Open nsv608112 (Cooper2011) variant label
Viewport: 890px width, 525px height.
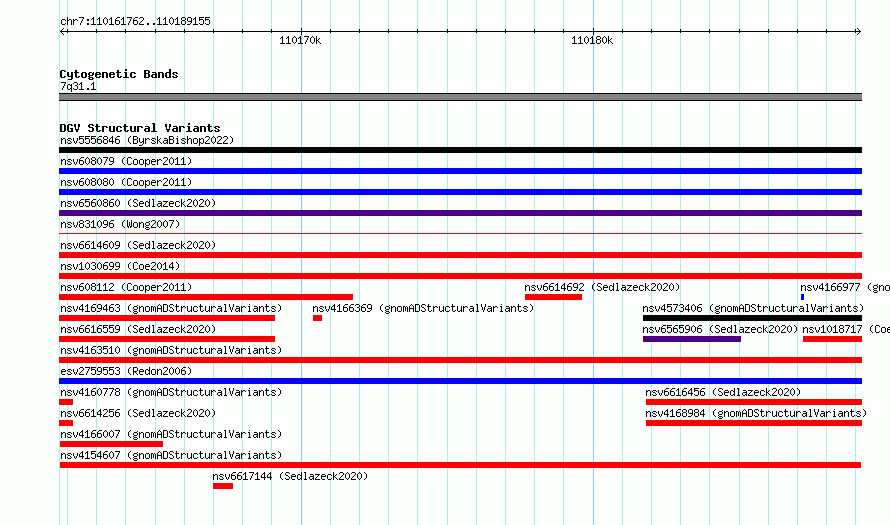point(126,287)
